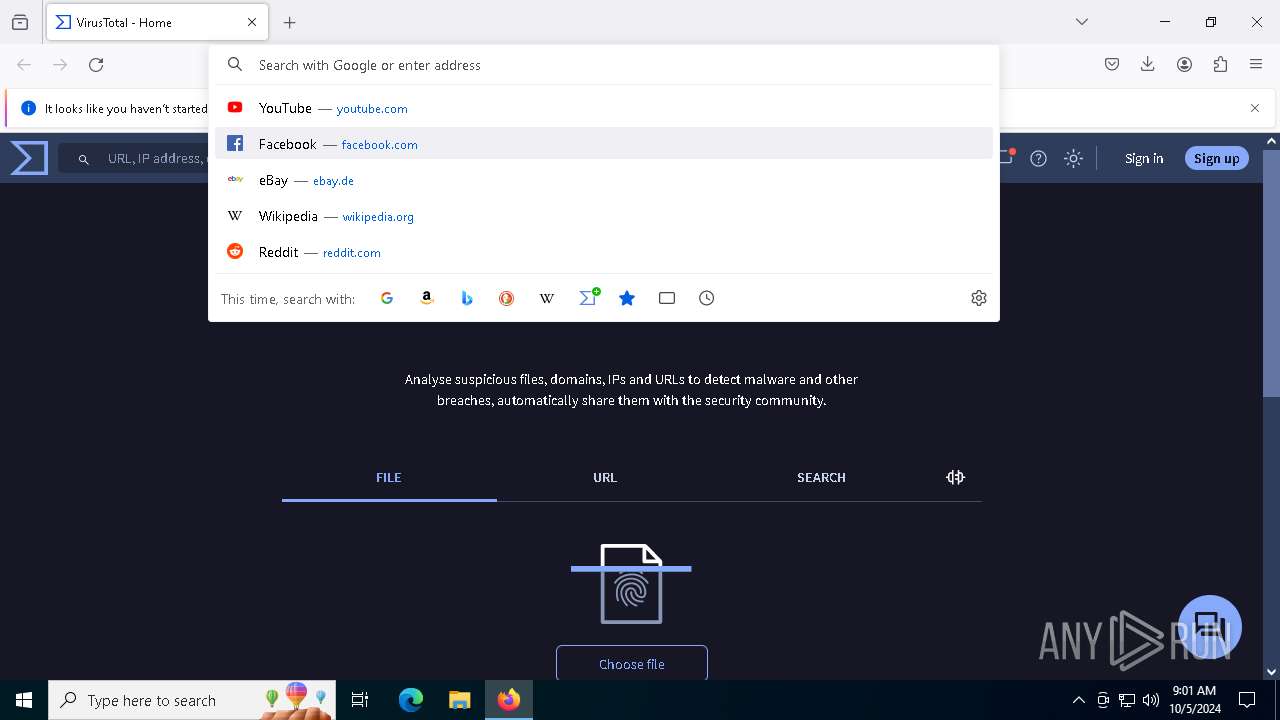Reload the current page
The width and height of the screenshot is (1280, 720).
tap(96, 65)
